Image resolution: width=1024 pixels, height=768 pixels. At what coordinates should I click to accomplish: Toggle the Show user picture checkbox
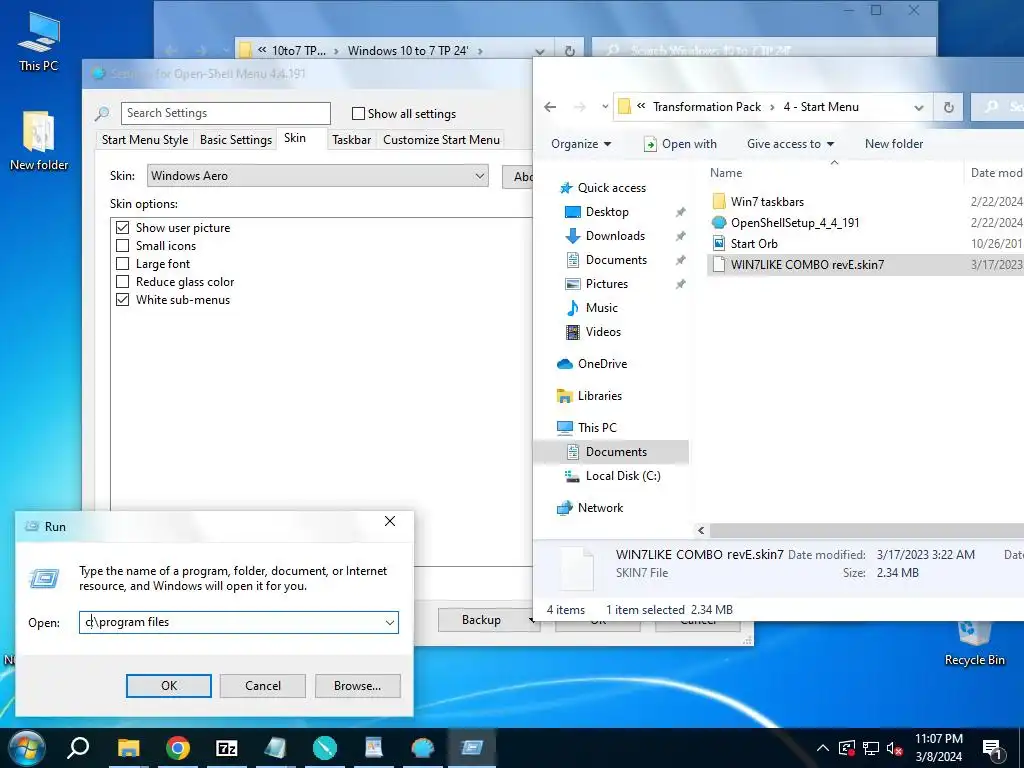122,228
